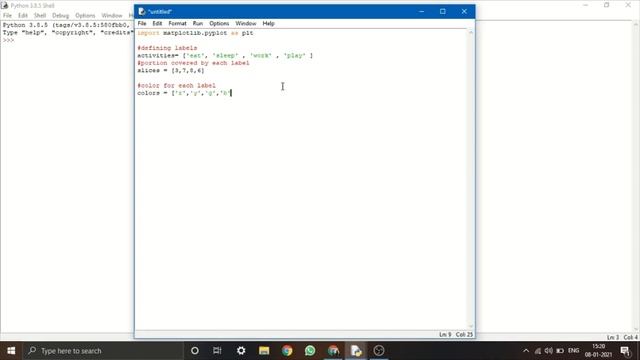Open OBS Studio icon on taskbar
The width and height of the screenshot is (640, 360).
click(379, 351)
